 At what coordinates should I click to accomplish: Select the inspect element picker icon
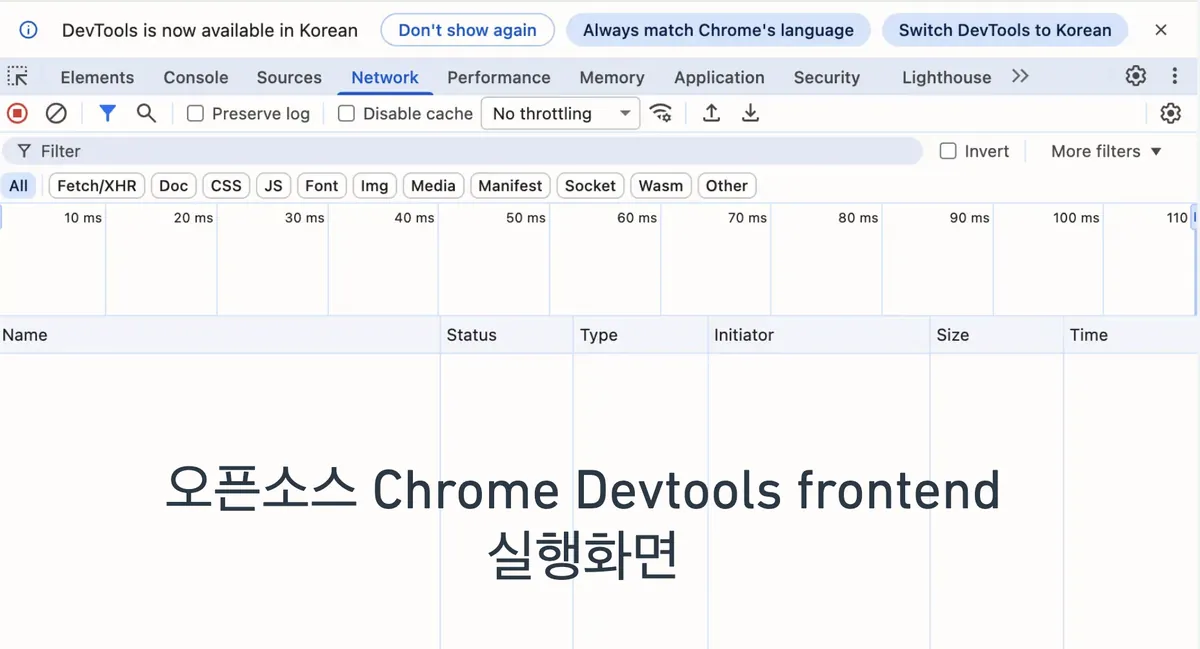pos(18,77)
